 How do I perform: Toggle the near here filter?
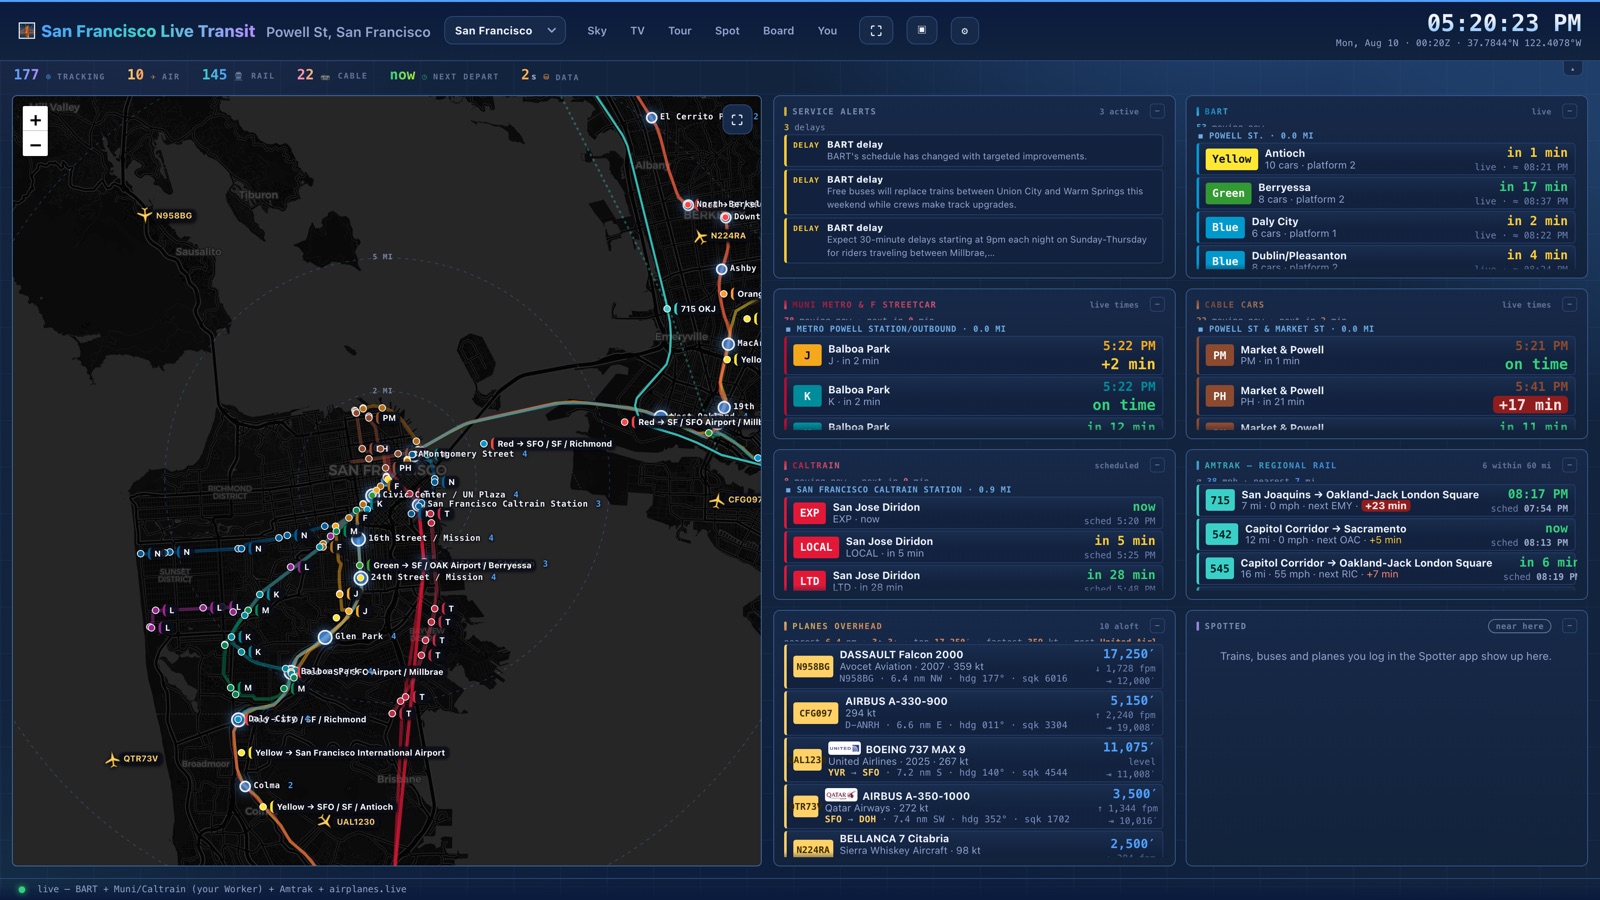tap(1520, 626)
